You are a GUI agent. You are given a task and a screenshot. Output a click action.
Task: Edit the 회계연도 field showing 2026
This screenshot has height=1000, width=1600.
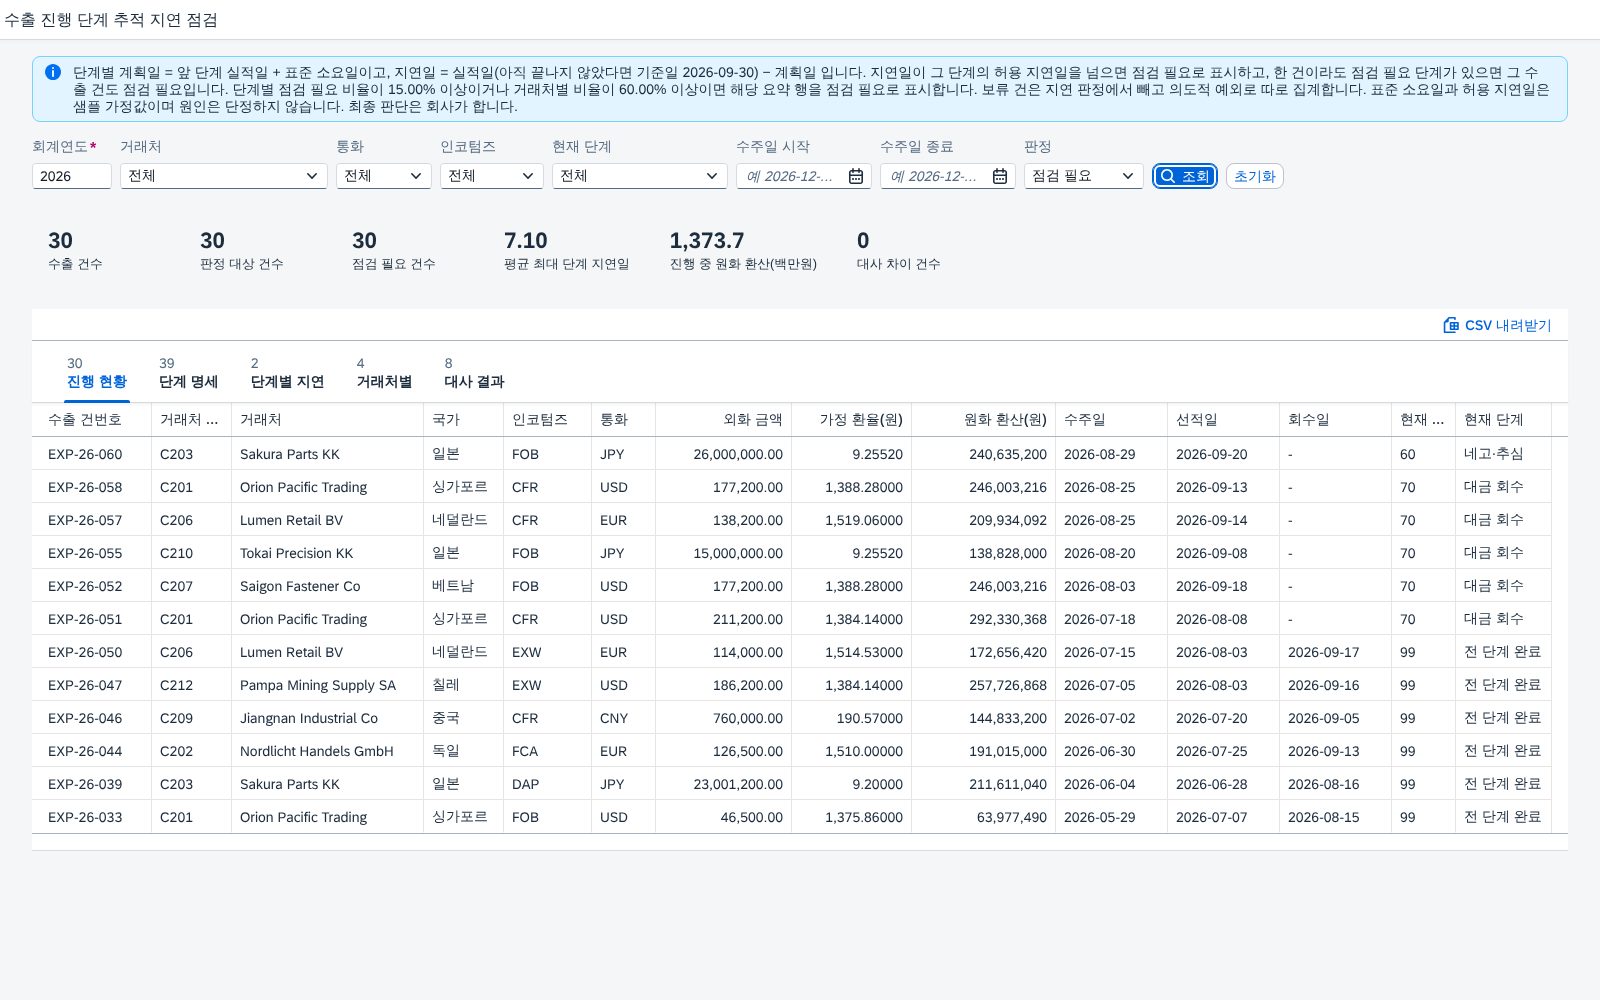click(71, 176)
